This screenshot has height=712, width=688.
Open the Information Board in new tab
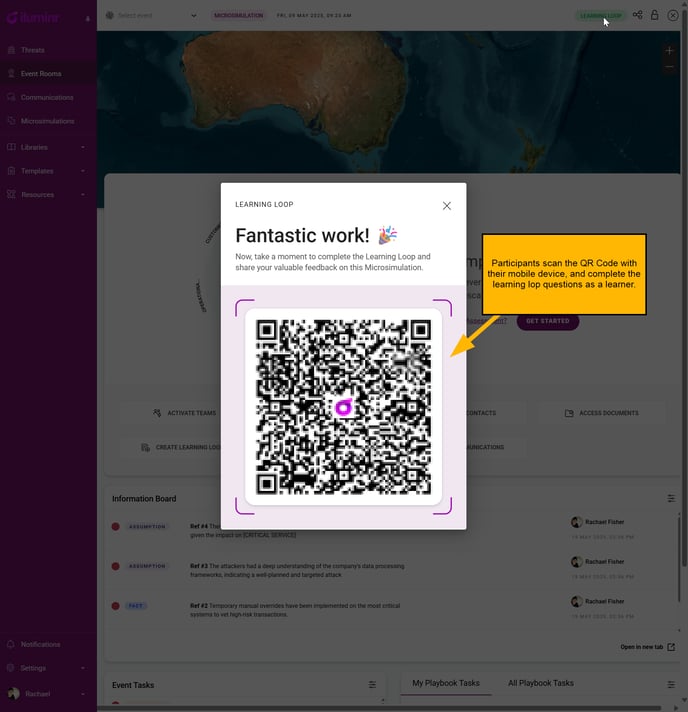coord(648,647)
